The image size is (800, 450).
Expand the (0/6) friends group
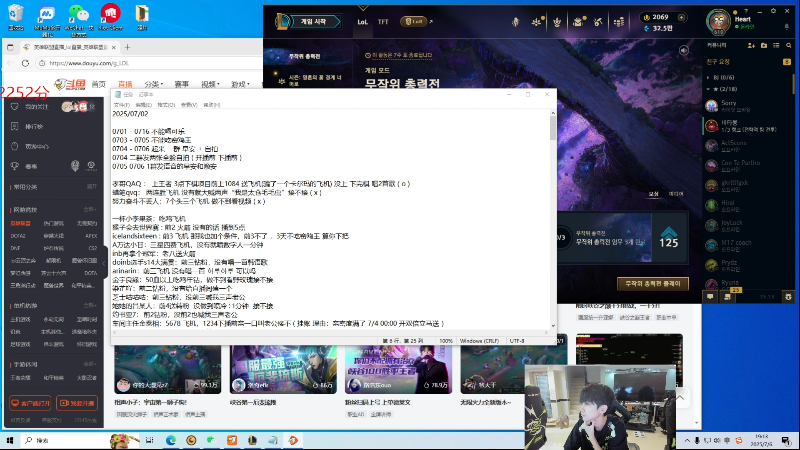pos(708,78)
